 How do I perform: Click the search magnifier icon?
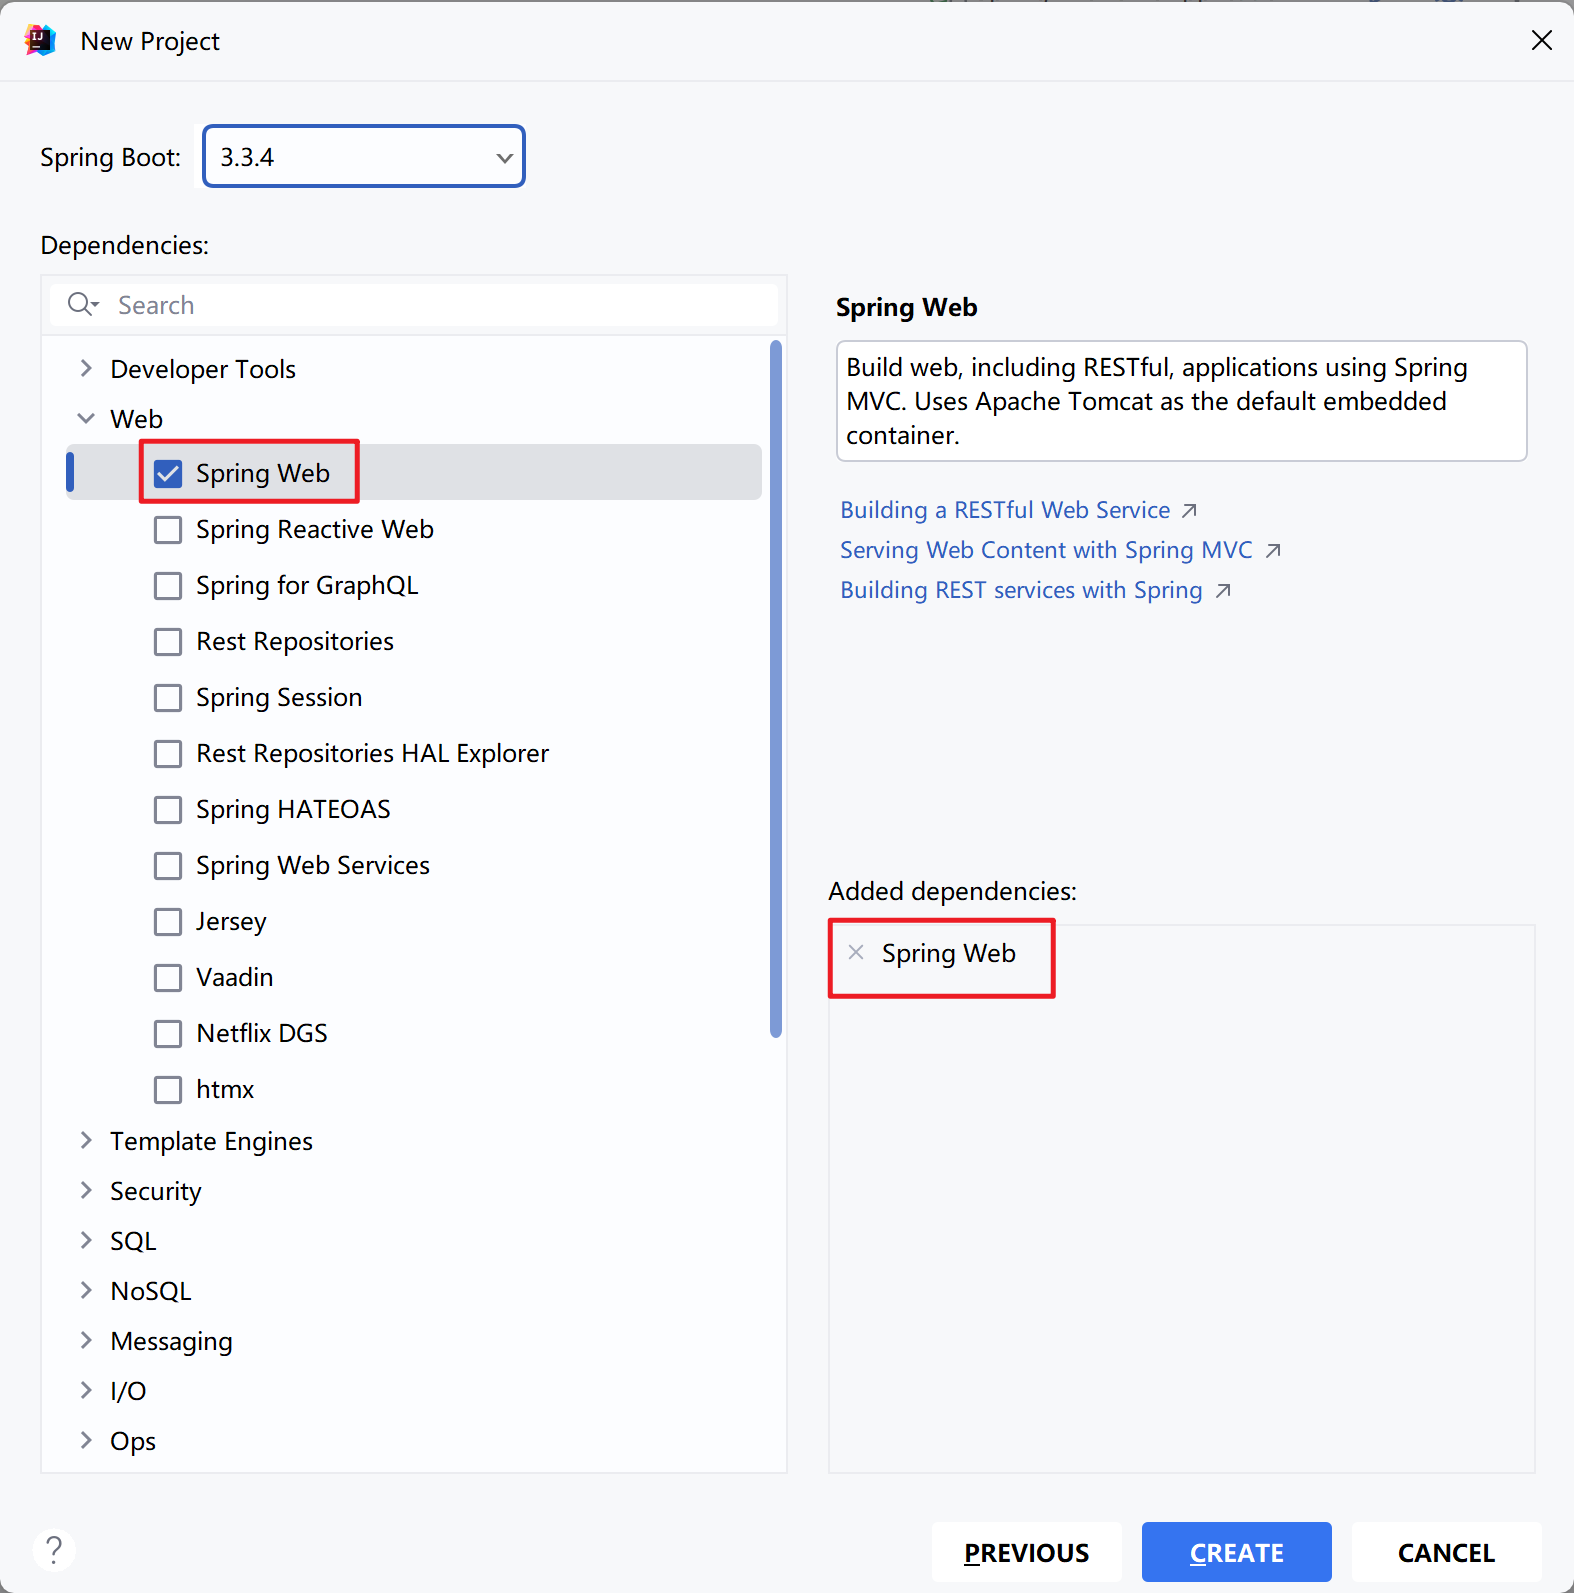coord(82,304)
